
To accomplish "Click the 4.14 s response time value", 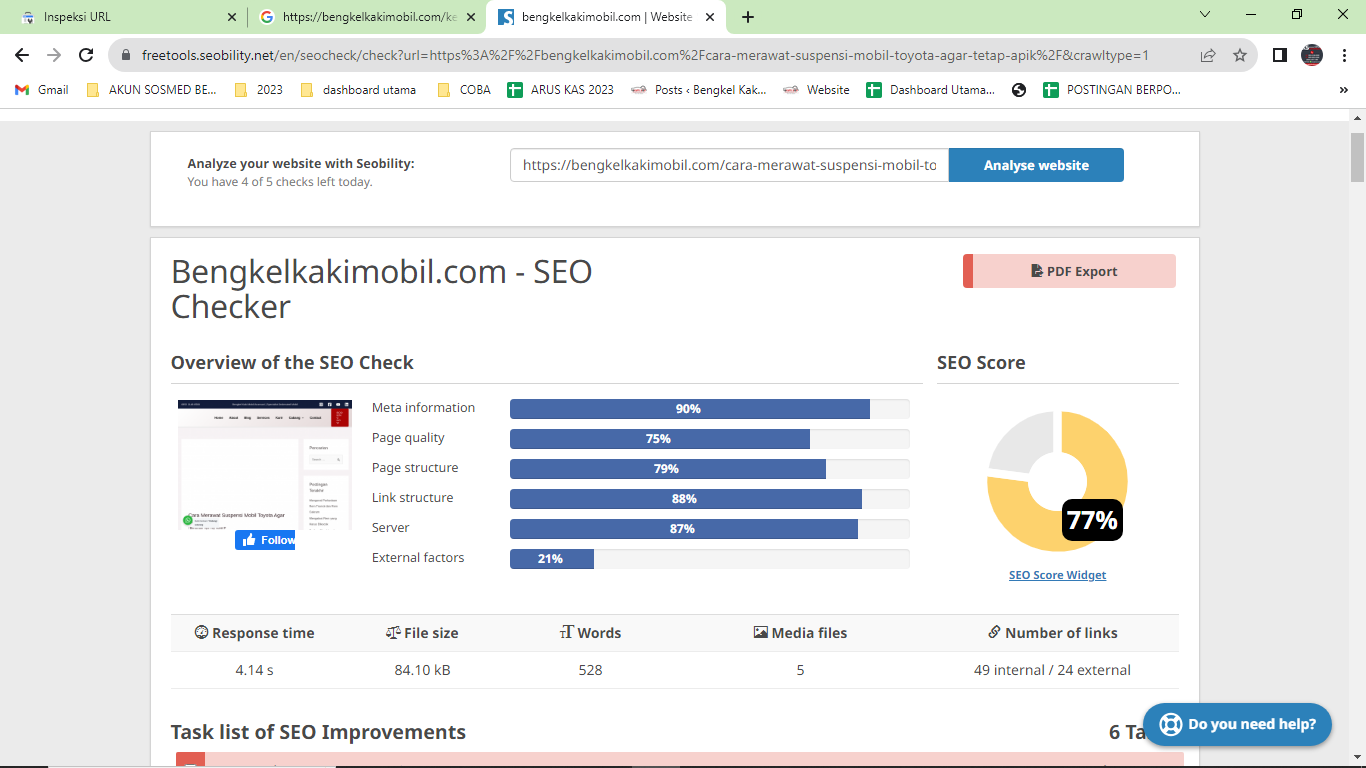I will [x=254, y=670].
